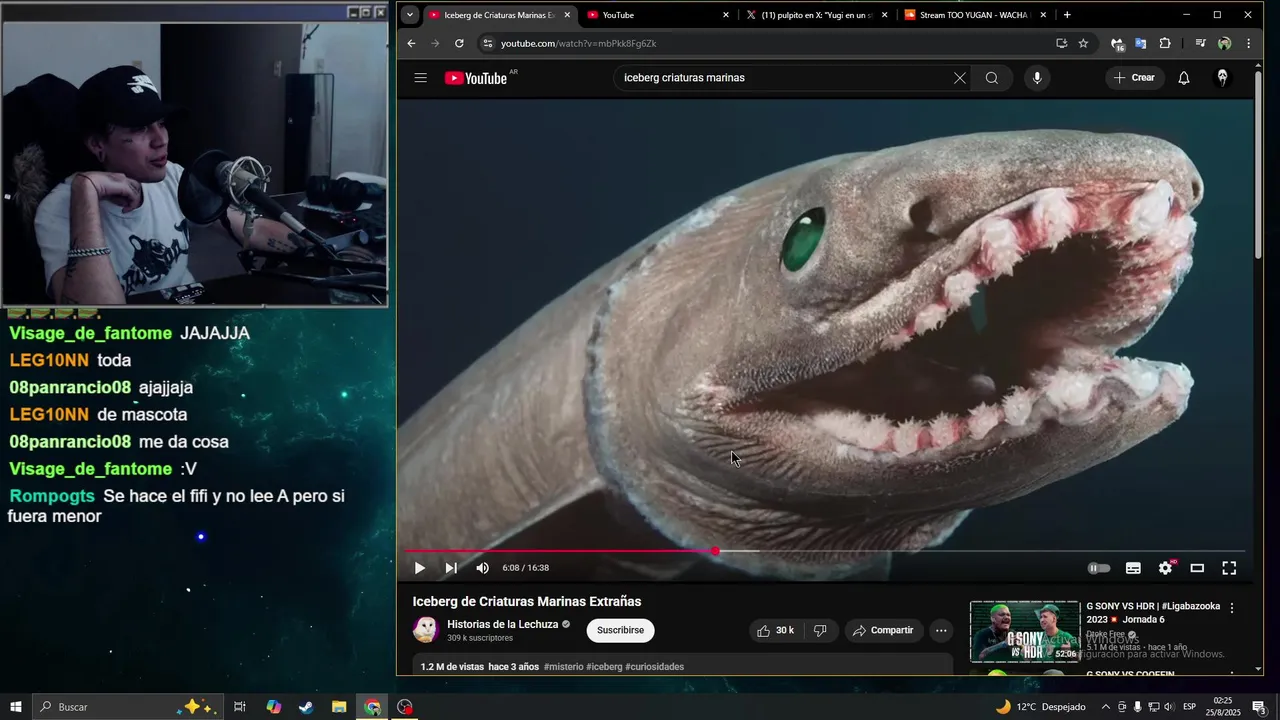Click the YouTube search magnifier button
The image size is (1280, 720).
point(991,78)
